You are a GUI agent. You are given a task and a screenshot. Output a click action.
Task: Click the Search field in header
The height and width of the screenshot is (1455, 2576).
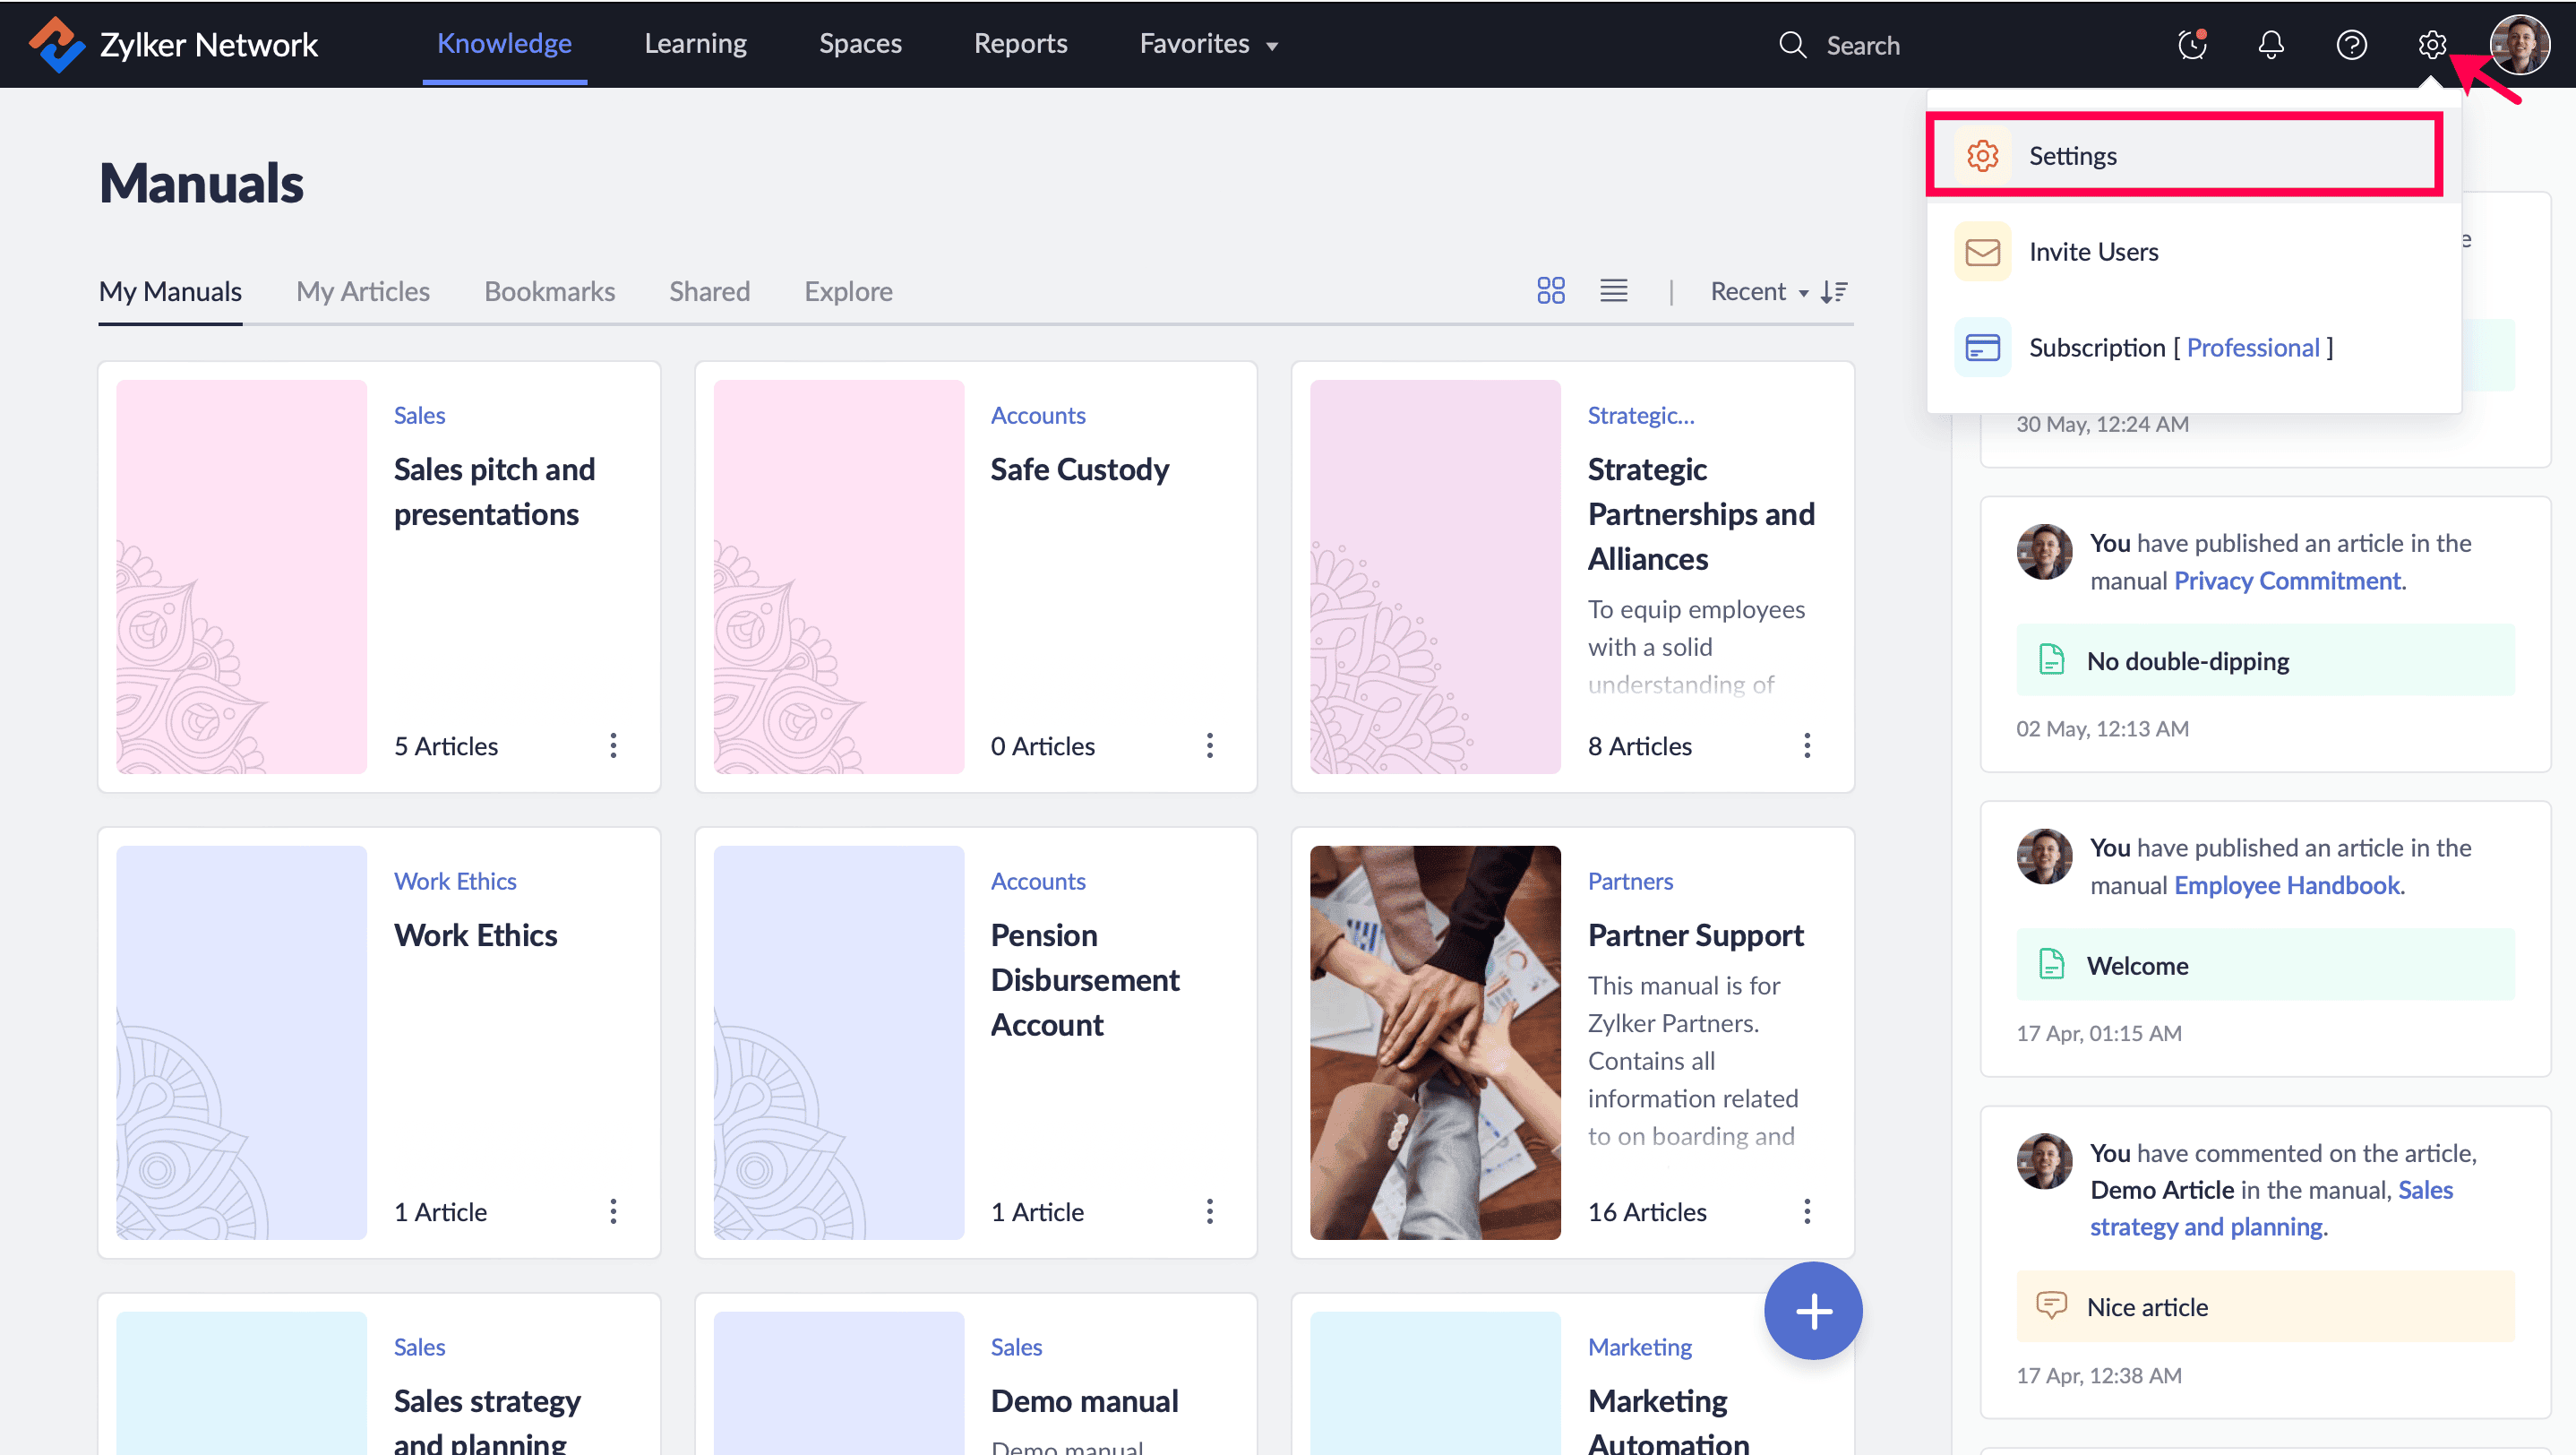[x=1862, y=46]
